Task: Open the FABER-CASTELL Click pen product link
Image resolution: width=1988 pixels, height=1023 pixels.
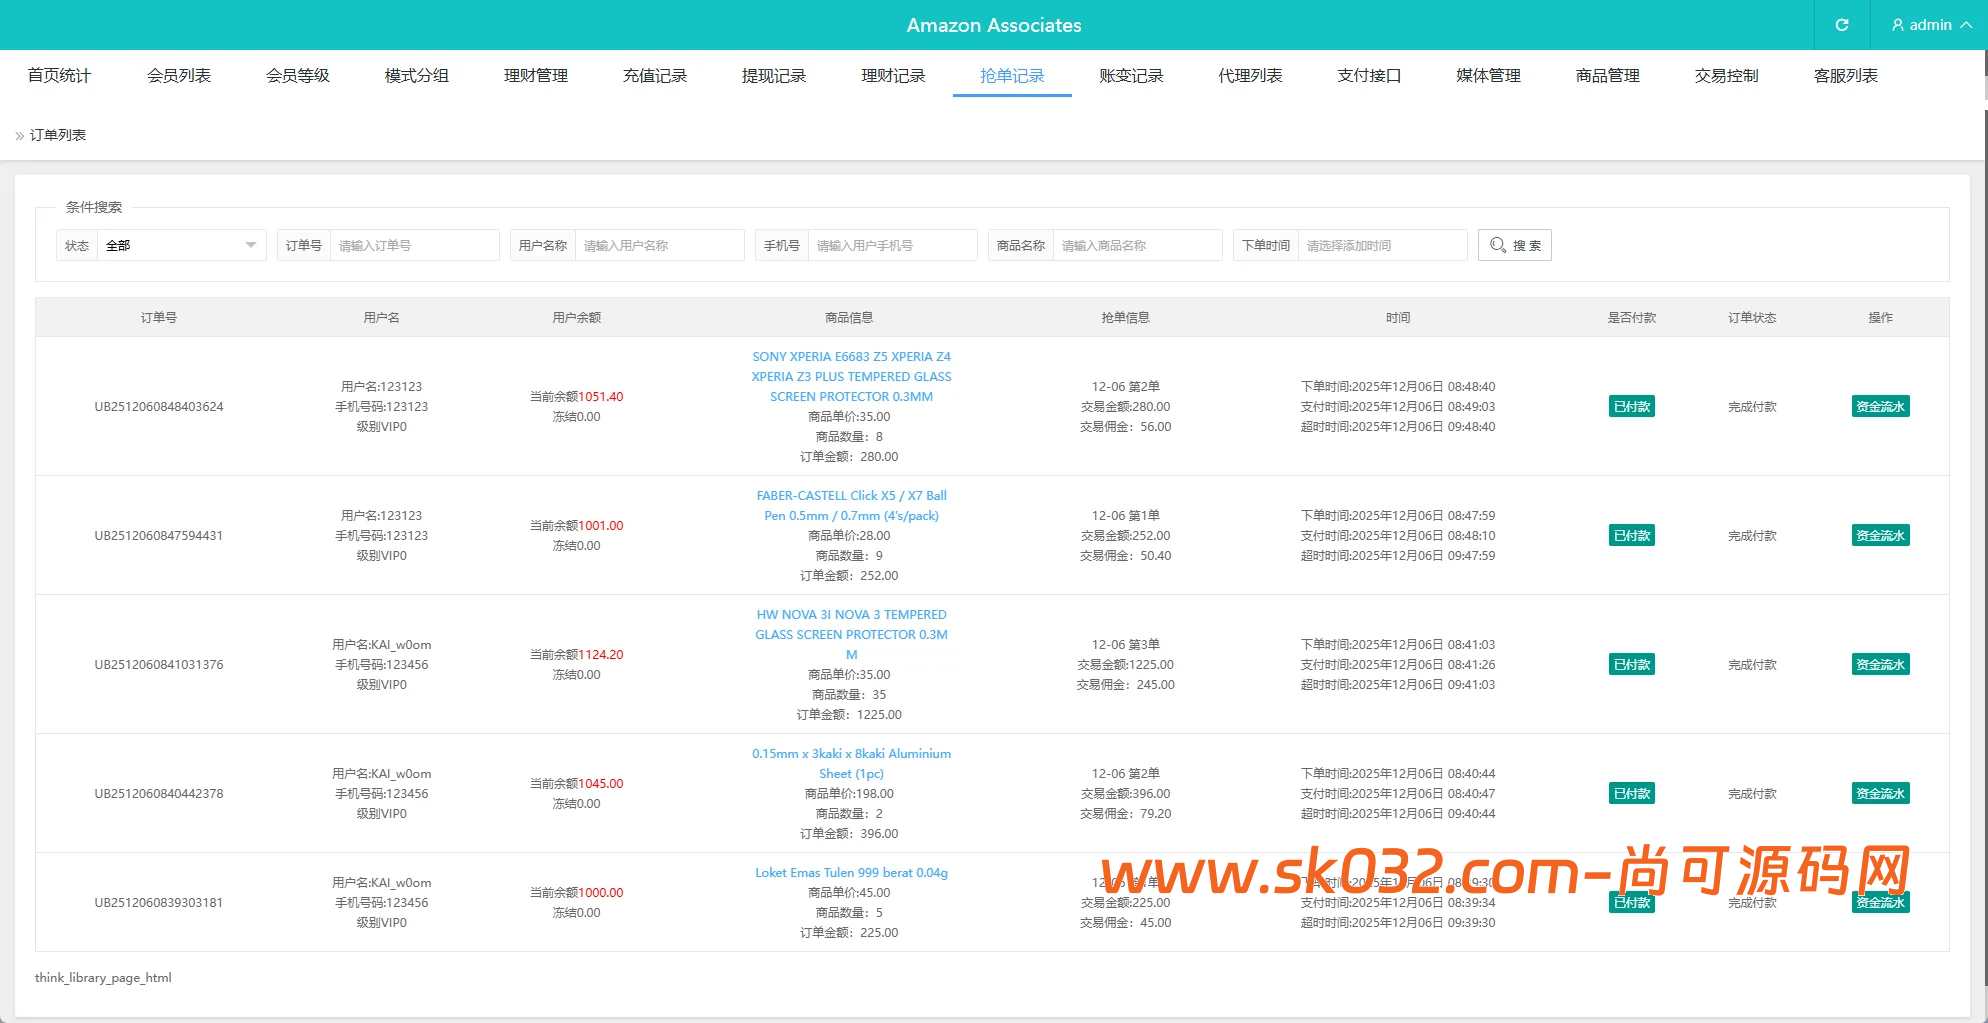Action: point(851,505)
